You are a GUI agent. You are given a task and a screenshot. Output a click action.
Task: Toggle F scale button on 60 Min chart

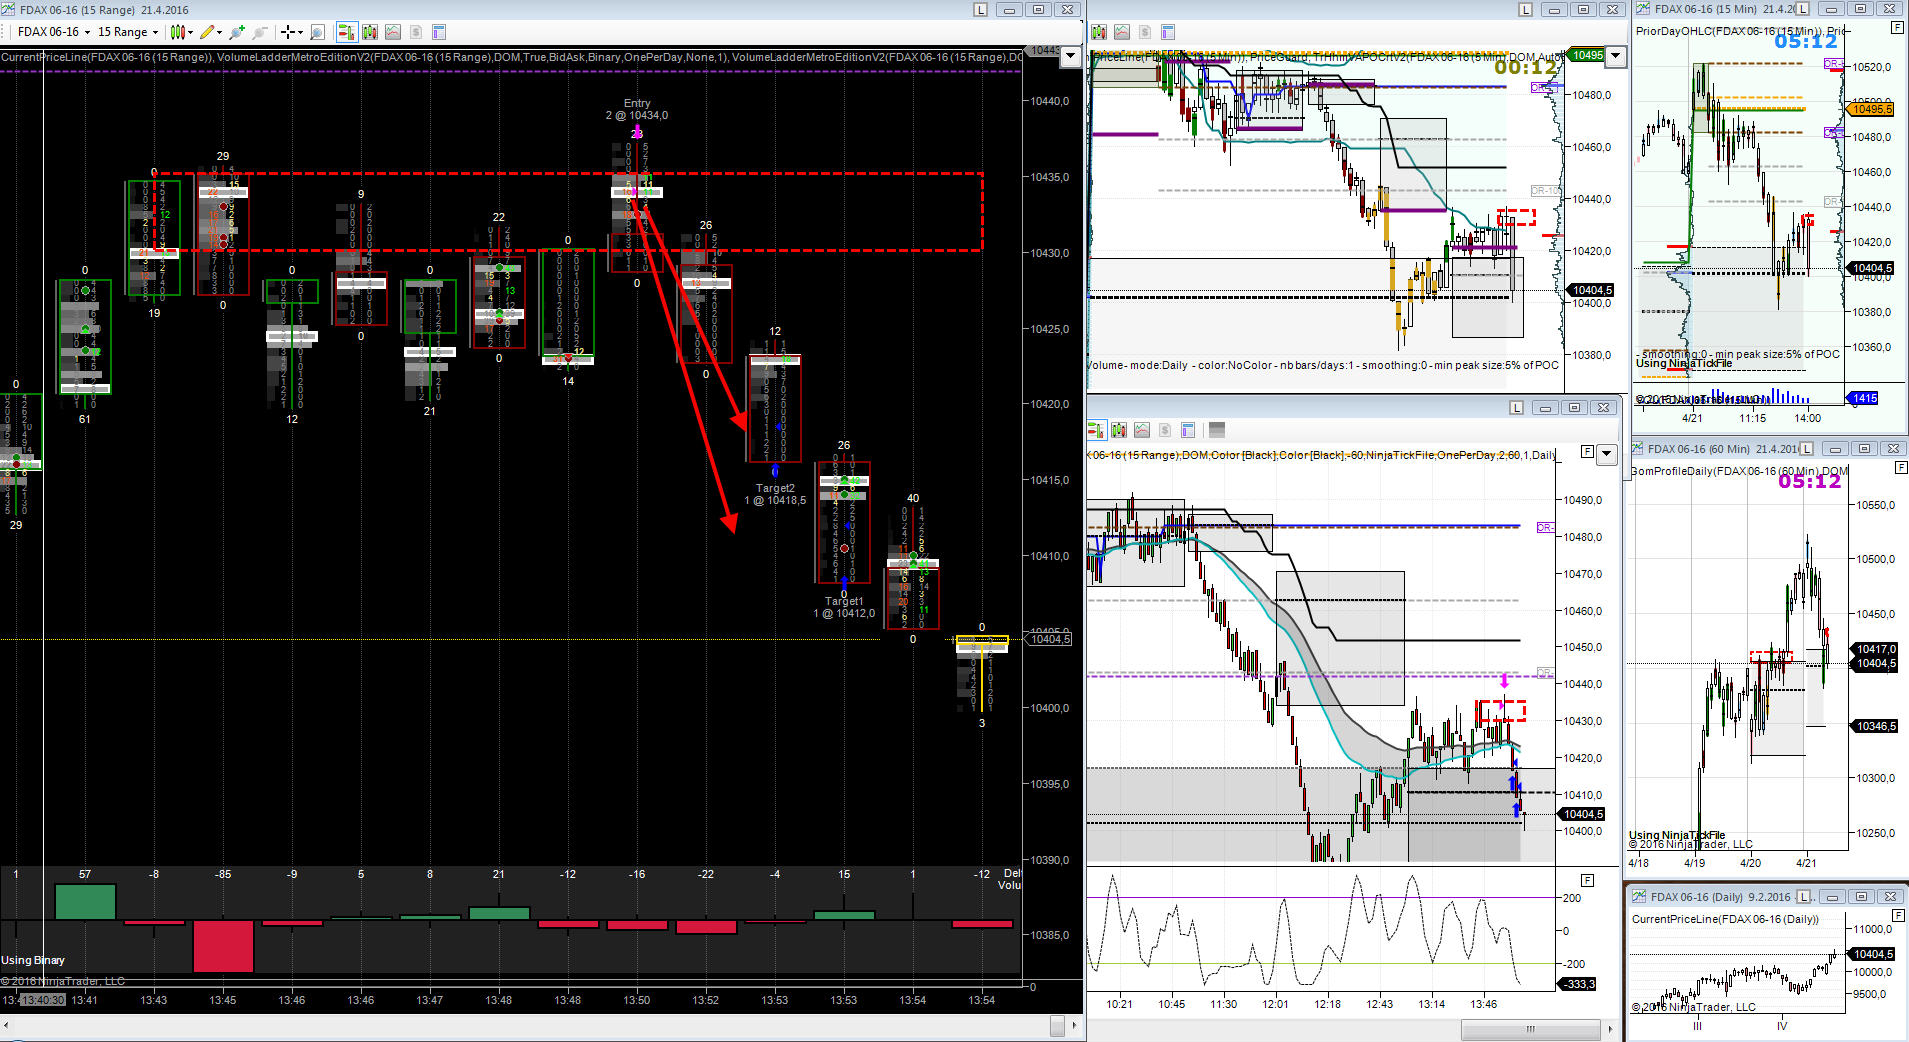(1900, 467)
